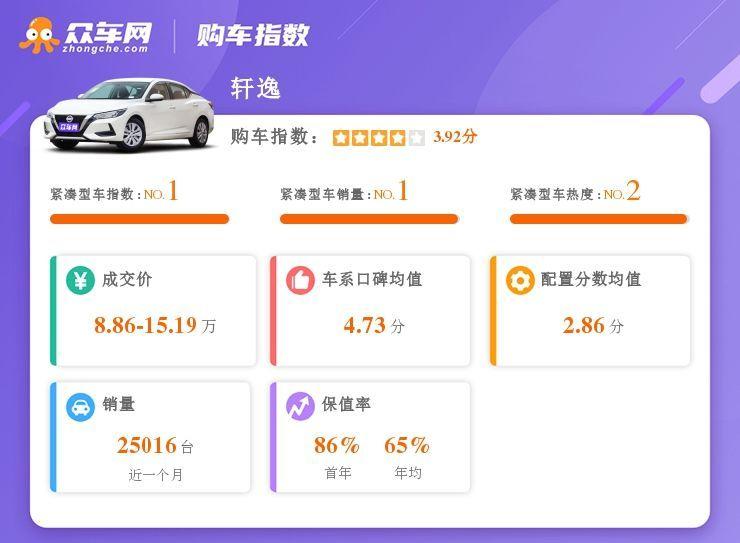Click the green yen 成交价 icon
The width and height of the screenshot is (740, 543).
pyautogui.click(x=80, y=281)
